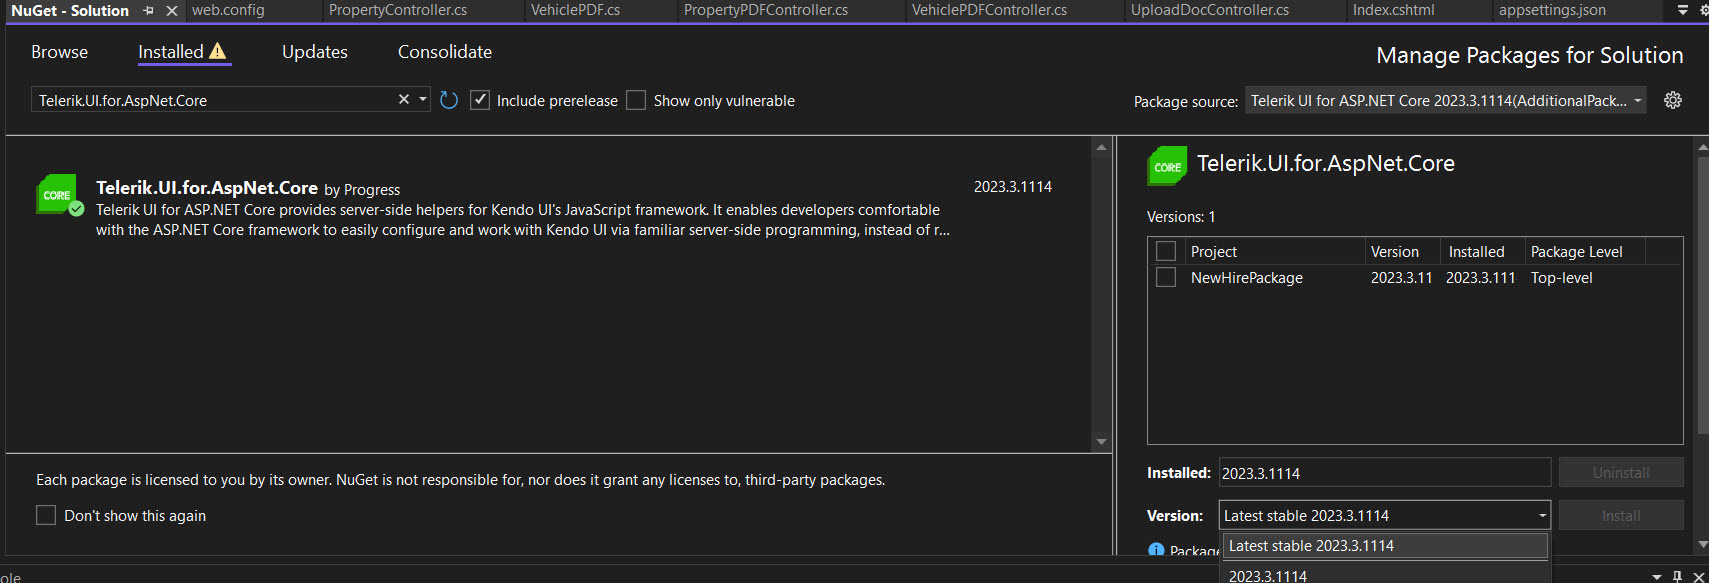1709x583 pixels.
Task: Click the Telerik package icon in list
Action: point(58,195)
